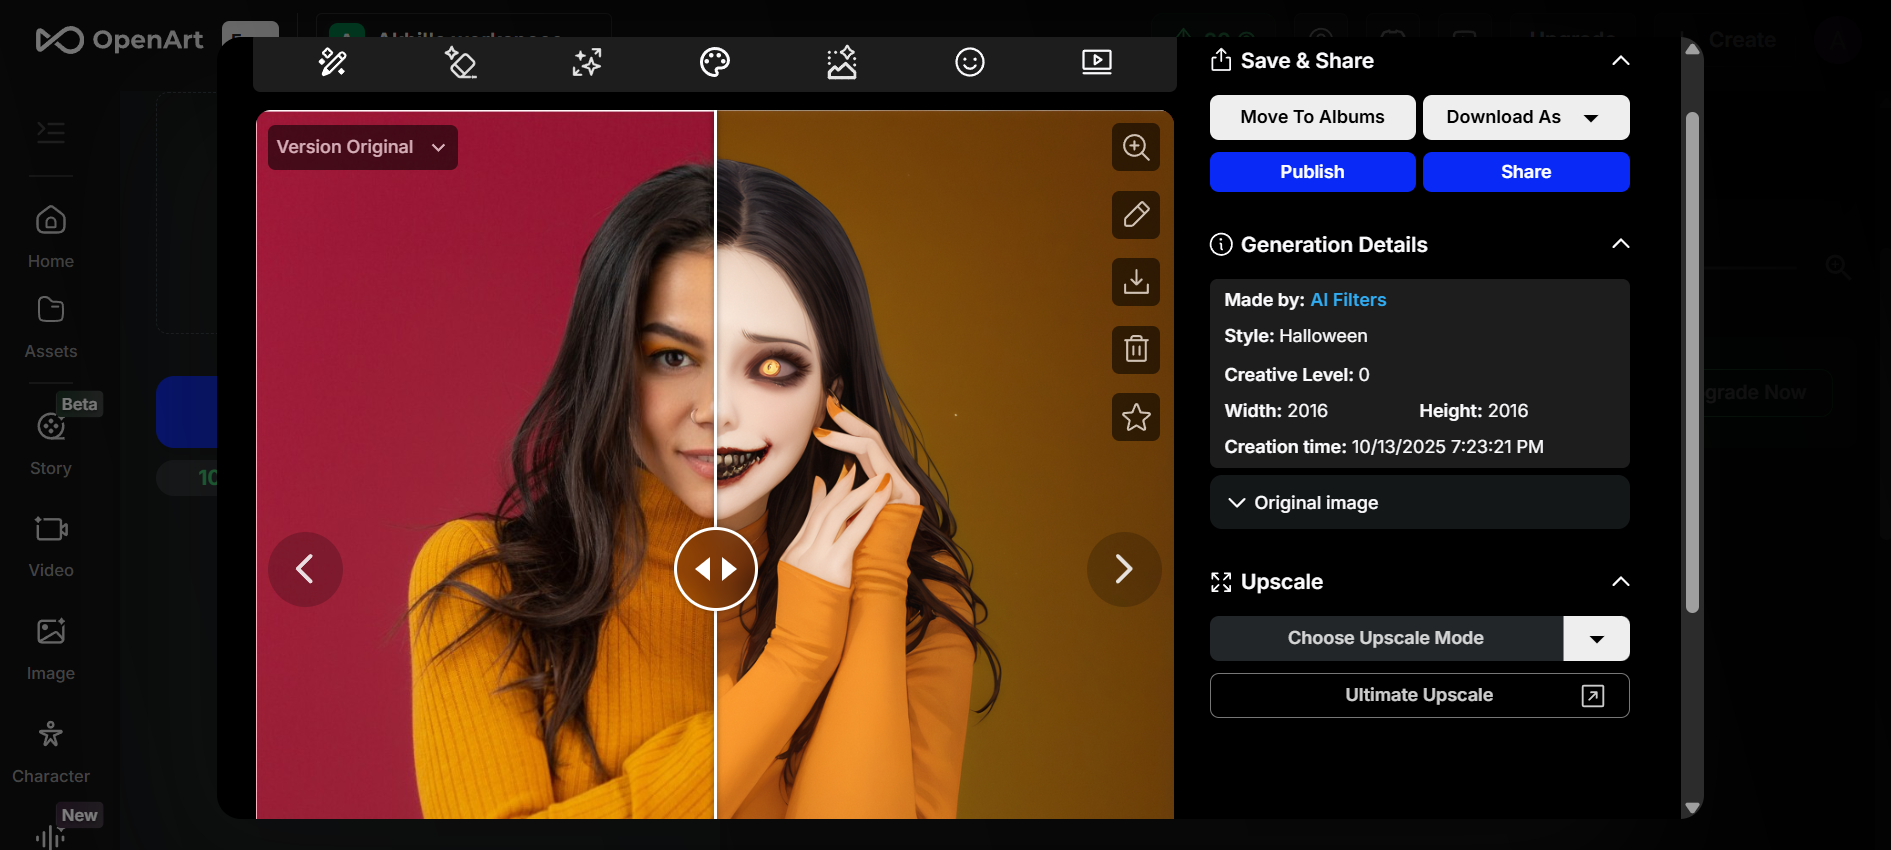Screen dimensions: 1891x850
Task: Open the color palette tool
Action: click(714, 63)
